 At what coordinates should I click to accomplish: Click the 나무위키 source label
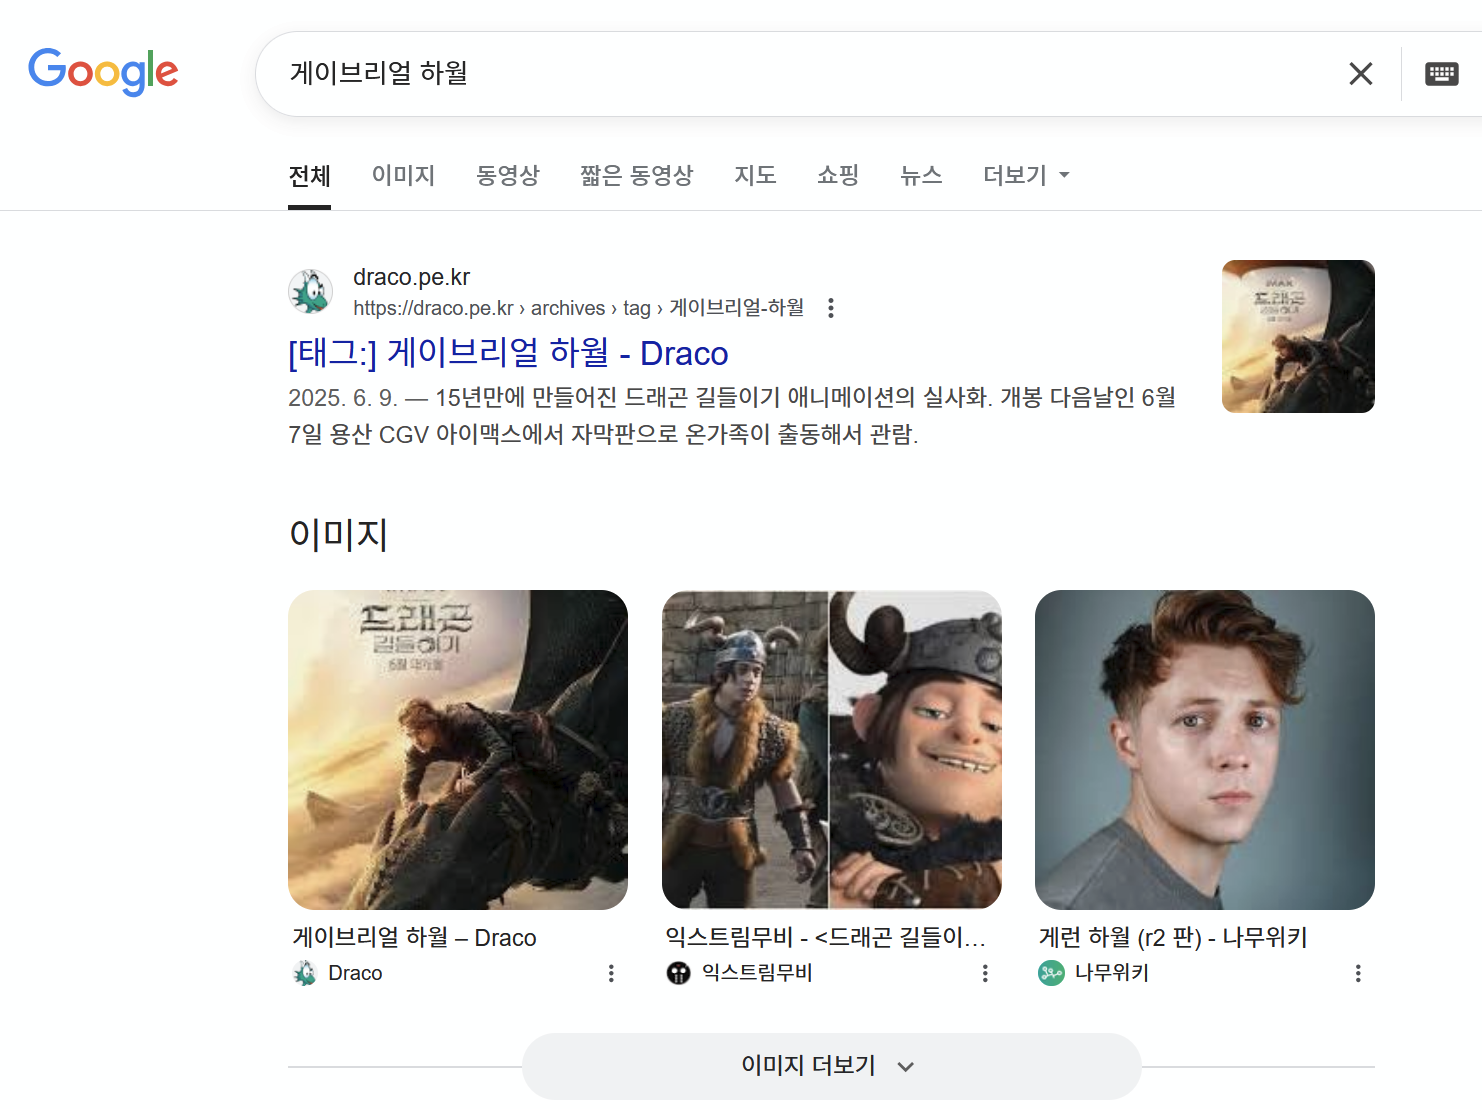(1112, 973)
